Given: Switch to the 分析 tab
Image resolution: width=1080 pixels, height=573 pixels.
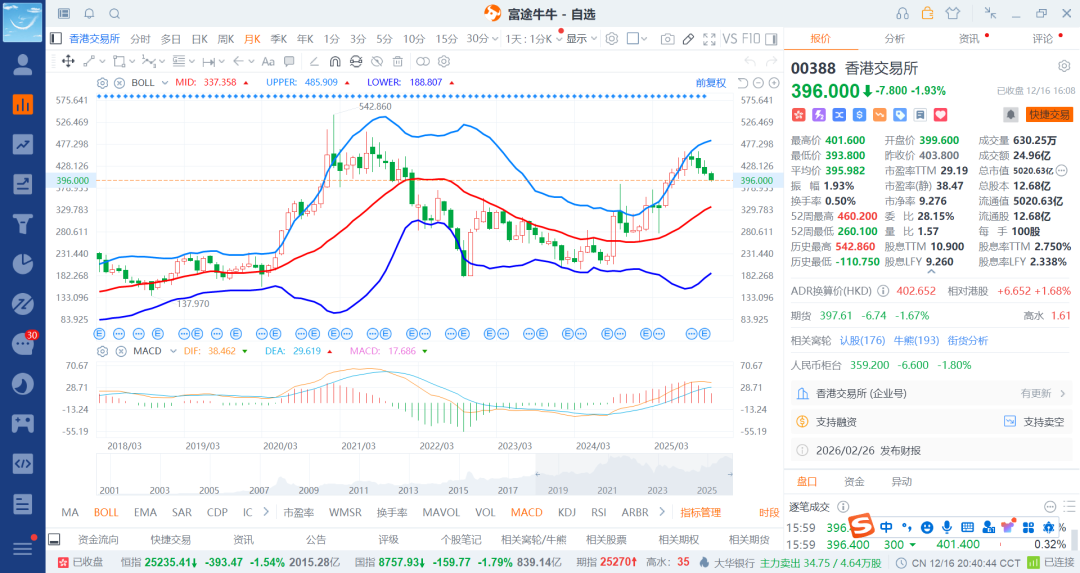Looking at the screenshot, I should pyautogui.click(x=894, y=39).
